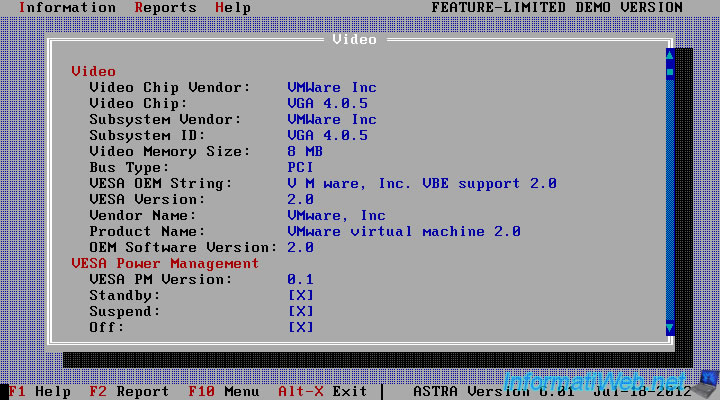Click 2.0 value for VESA Version

point(300,199)
